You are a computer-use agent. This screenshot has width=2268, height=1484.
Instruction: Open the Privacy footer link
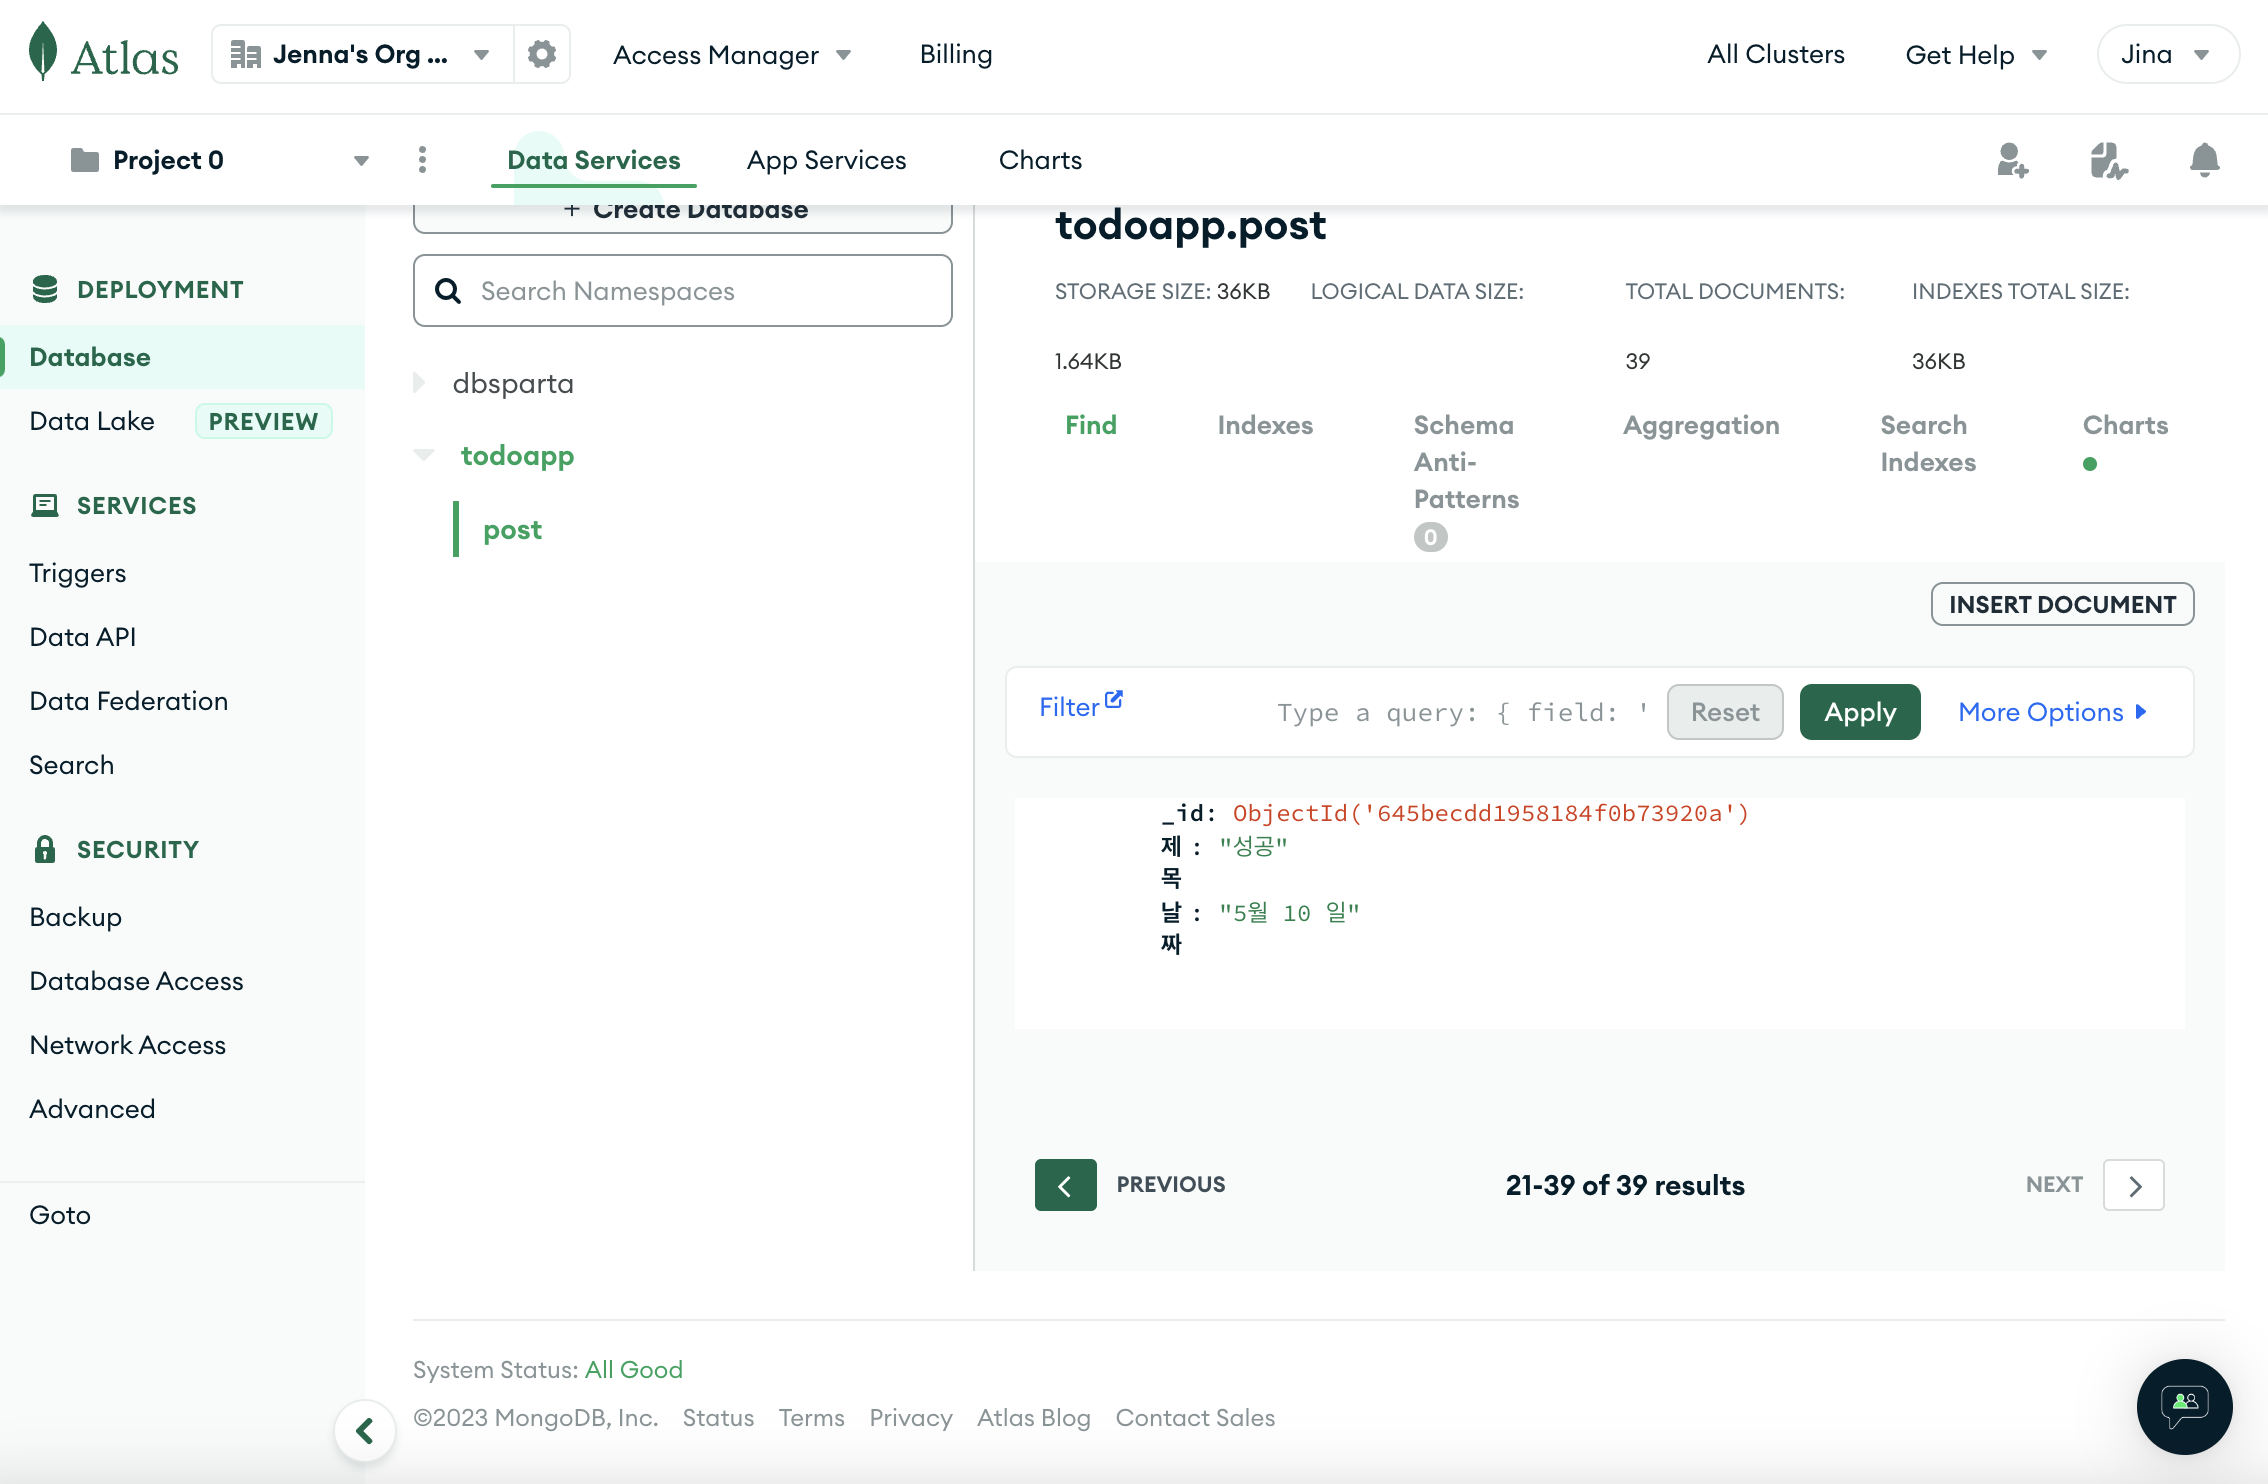(911, 1418)
